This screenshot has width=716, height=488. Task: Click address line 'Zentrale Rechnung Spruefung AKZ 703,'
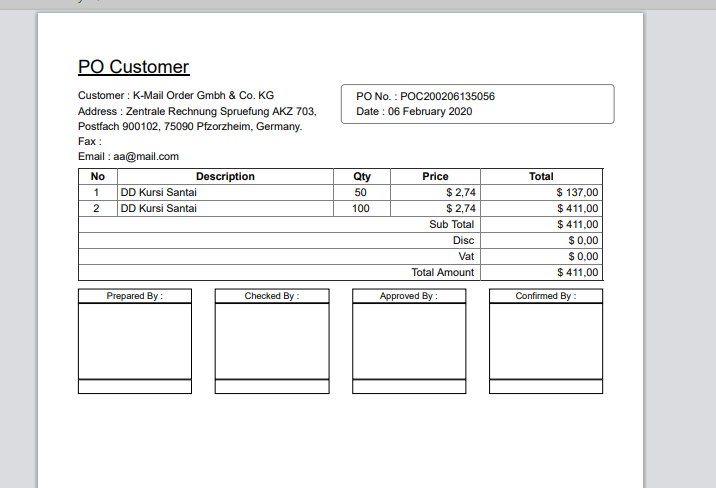(x=221, y=111)
